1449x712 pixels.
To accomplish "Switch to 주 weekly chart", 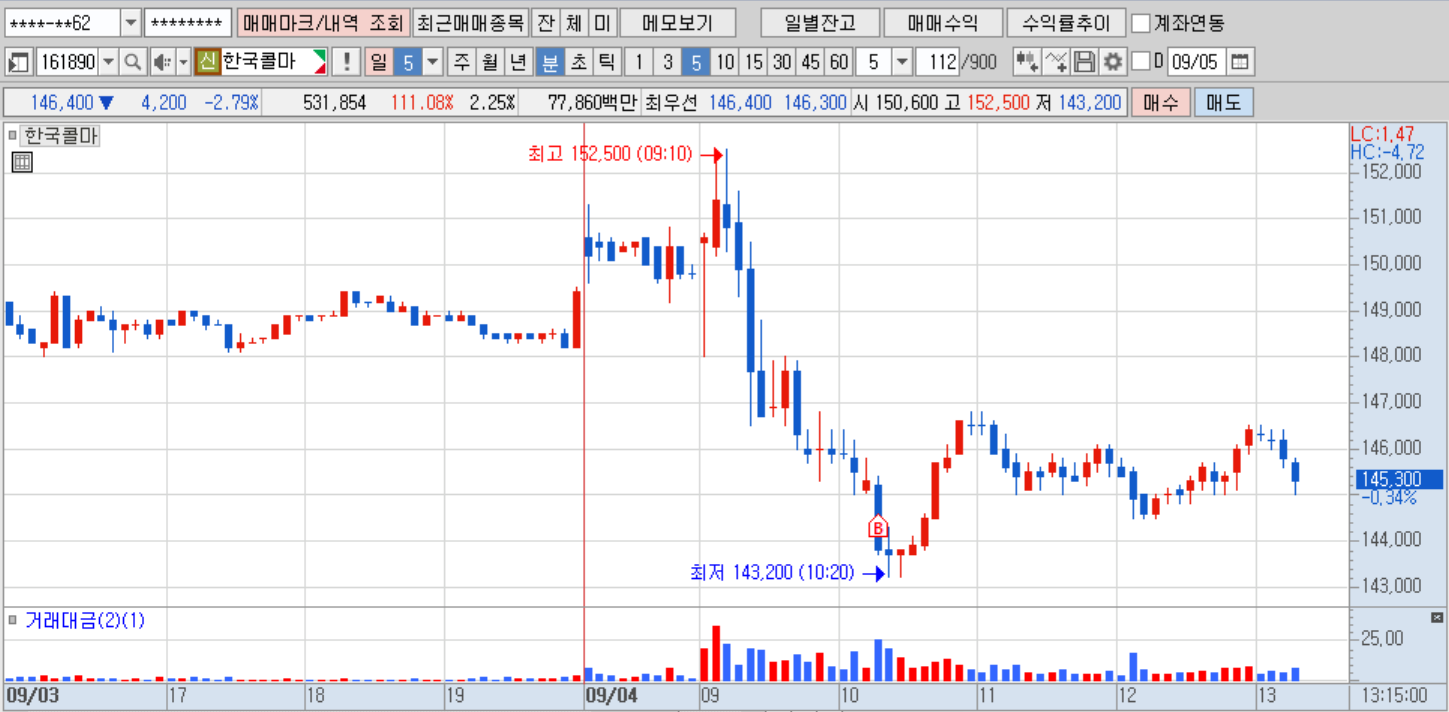I will pos(461,62).
